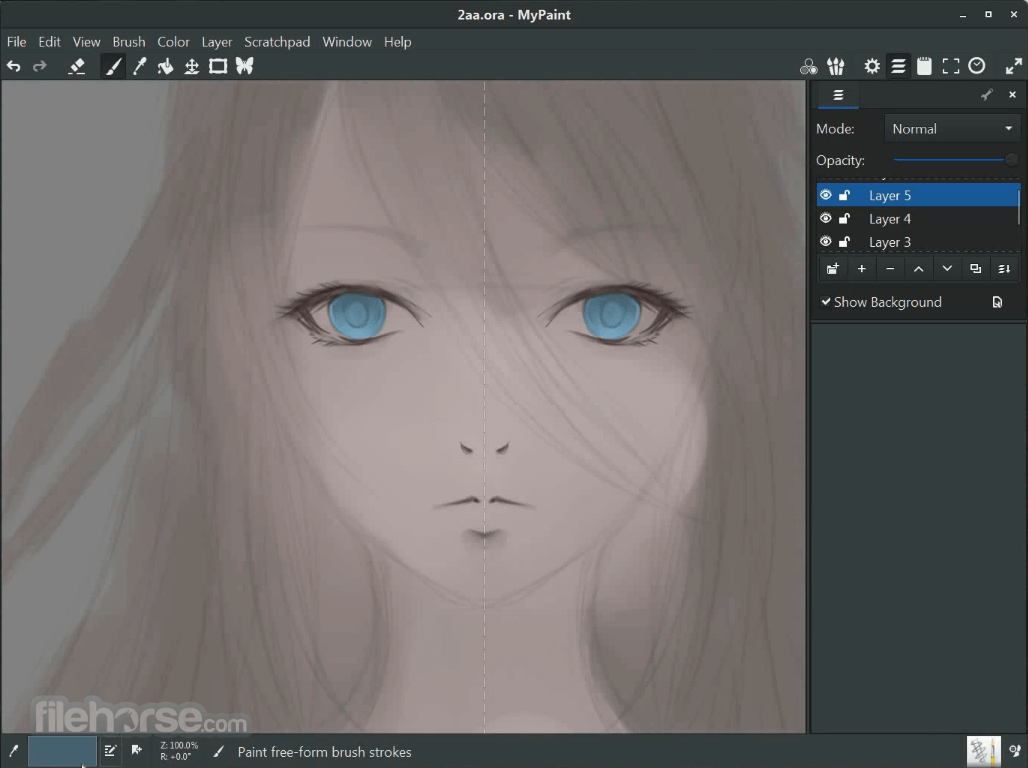The width and height of the screenshot is (1028, 768).
Task: Open the Window menu
Action: (x=347, y=42)
